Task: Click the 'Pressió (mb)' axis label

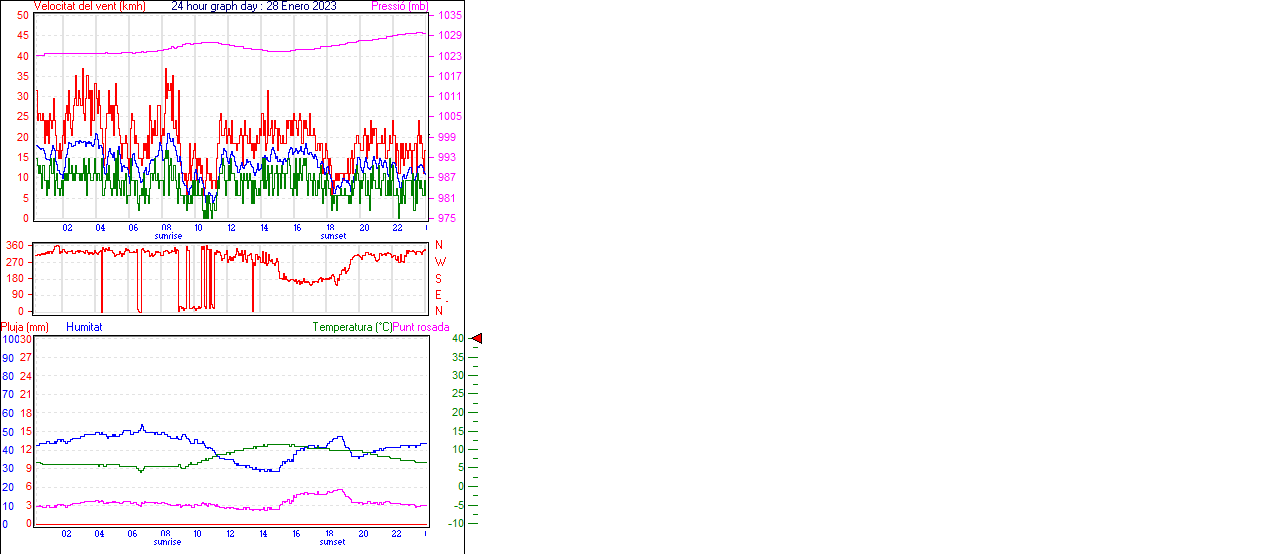Action: click(399, 6)
